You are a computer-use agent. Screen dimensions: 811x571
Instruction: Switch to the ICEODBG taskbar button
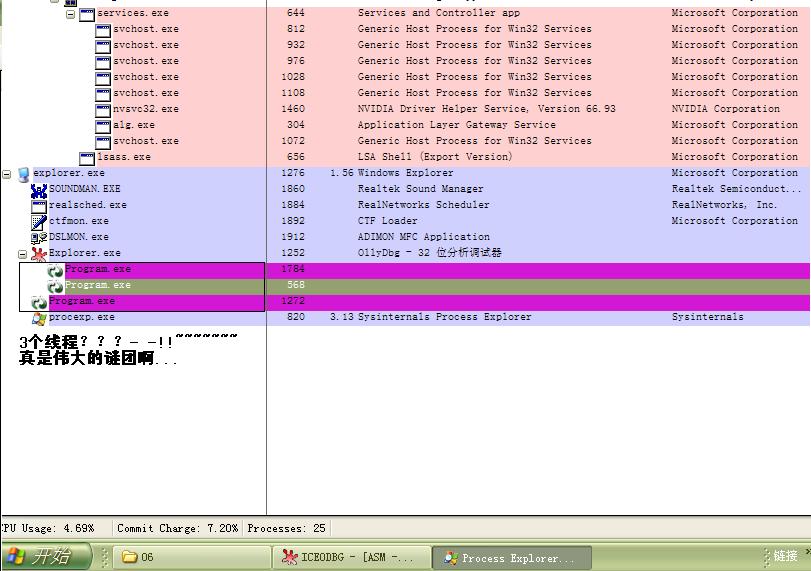[x=351, y=557]
